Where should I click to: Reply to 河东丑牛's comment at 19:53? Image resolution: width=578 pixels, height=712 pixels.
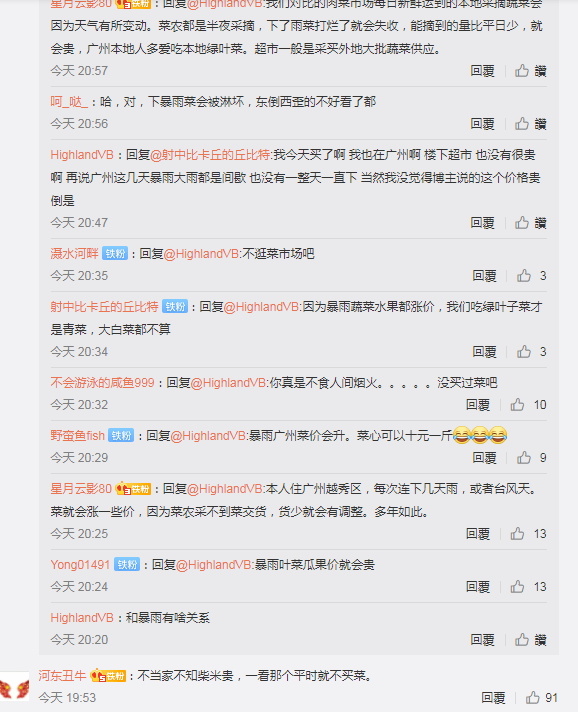(x=493, y=698)
